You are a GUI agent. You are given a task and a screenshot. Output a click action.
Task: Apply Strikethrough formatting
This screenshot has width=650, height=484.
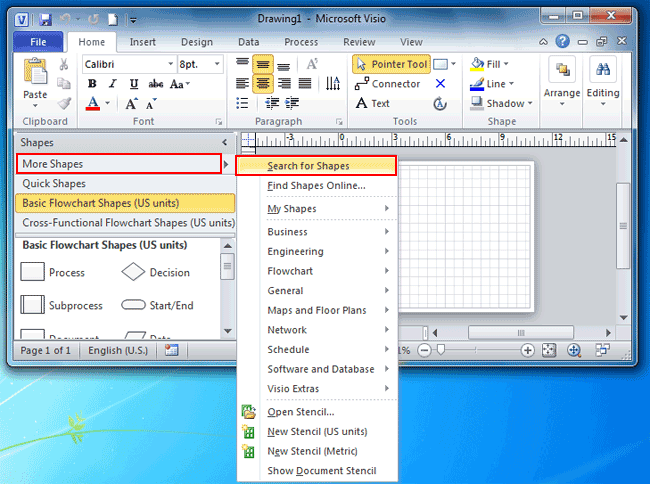tap(155, 84)
